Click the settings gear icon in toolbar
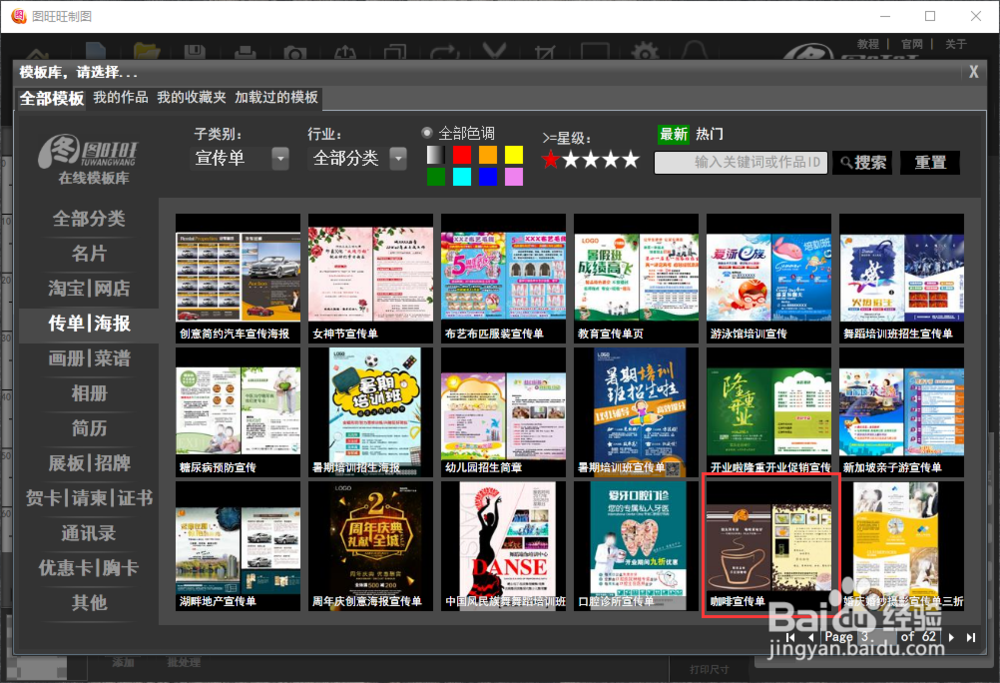1000x683 pixels. click(x=645, y=52)
